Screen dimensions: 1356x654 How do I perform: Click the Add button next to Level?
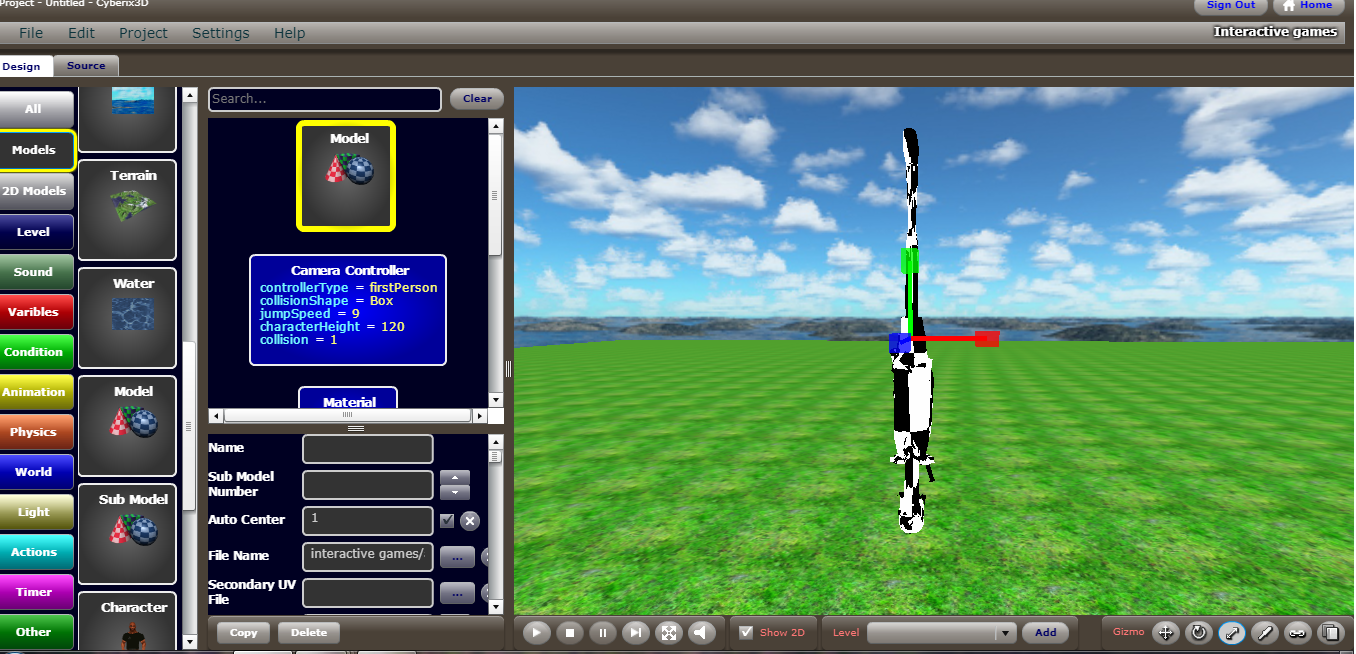(1045, 632)
